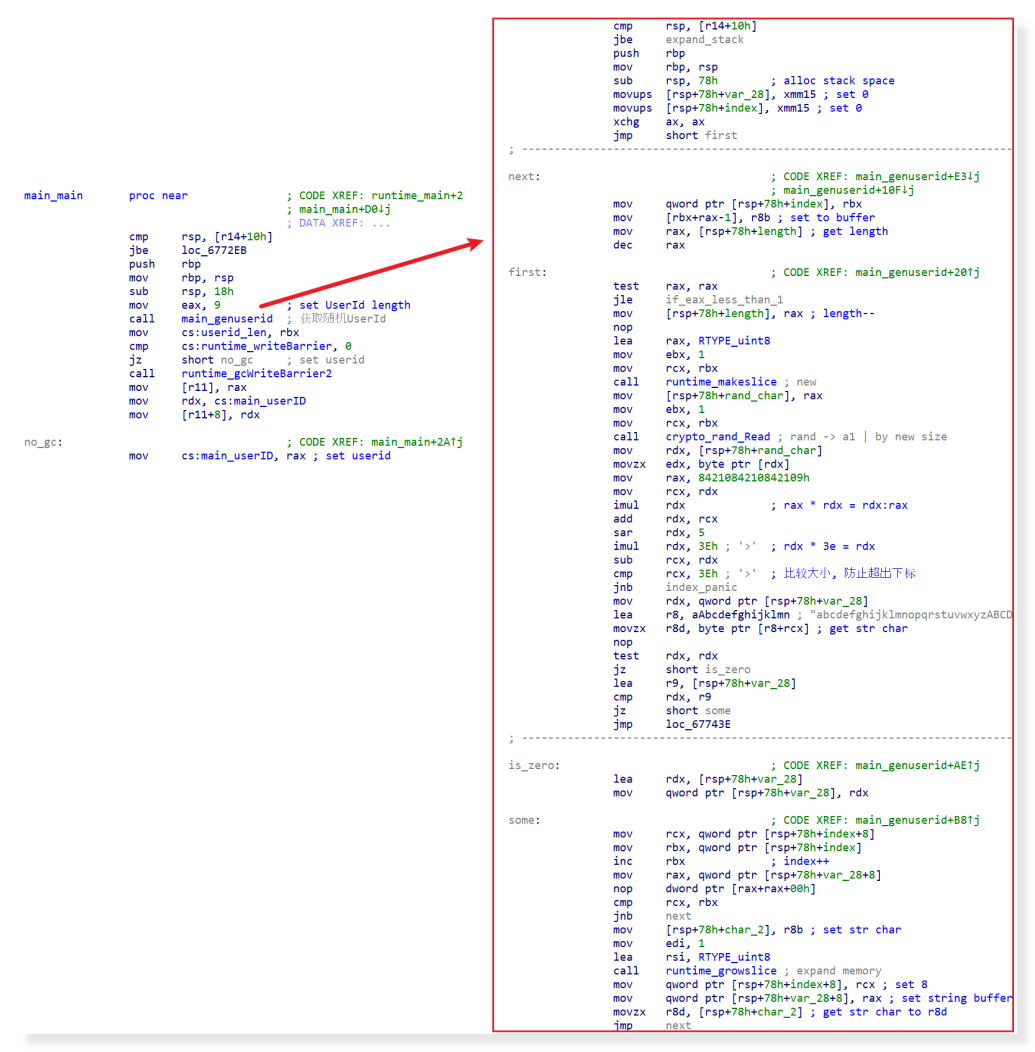Click the main_genuserid call target
The height and width of the screenshot is (1052, 1035).
click(227, 319)
